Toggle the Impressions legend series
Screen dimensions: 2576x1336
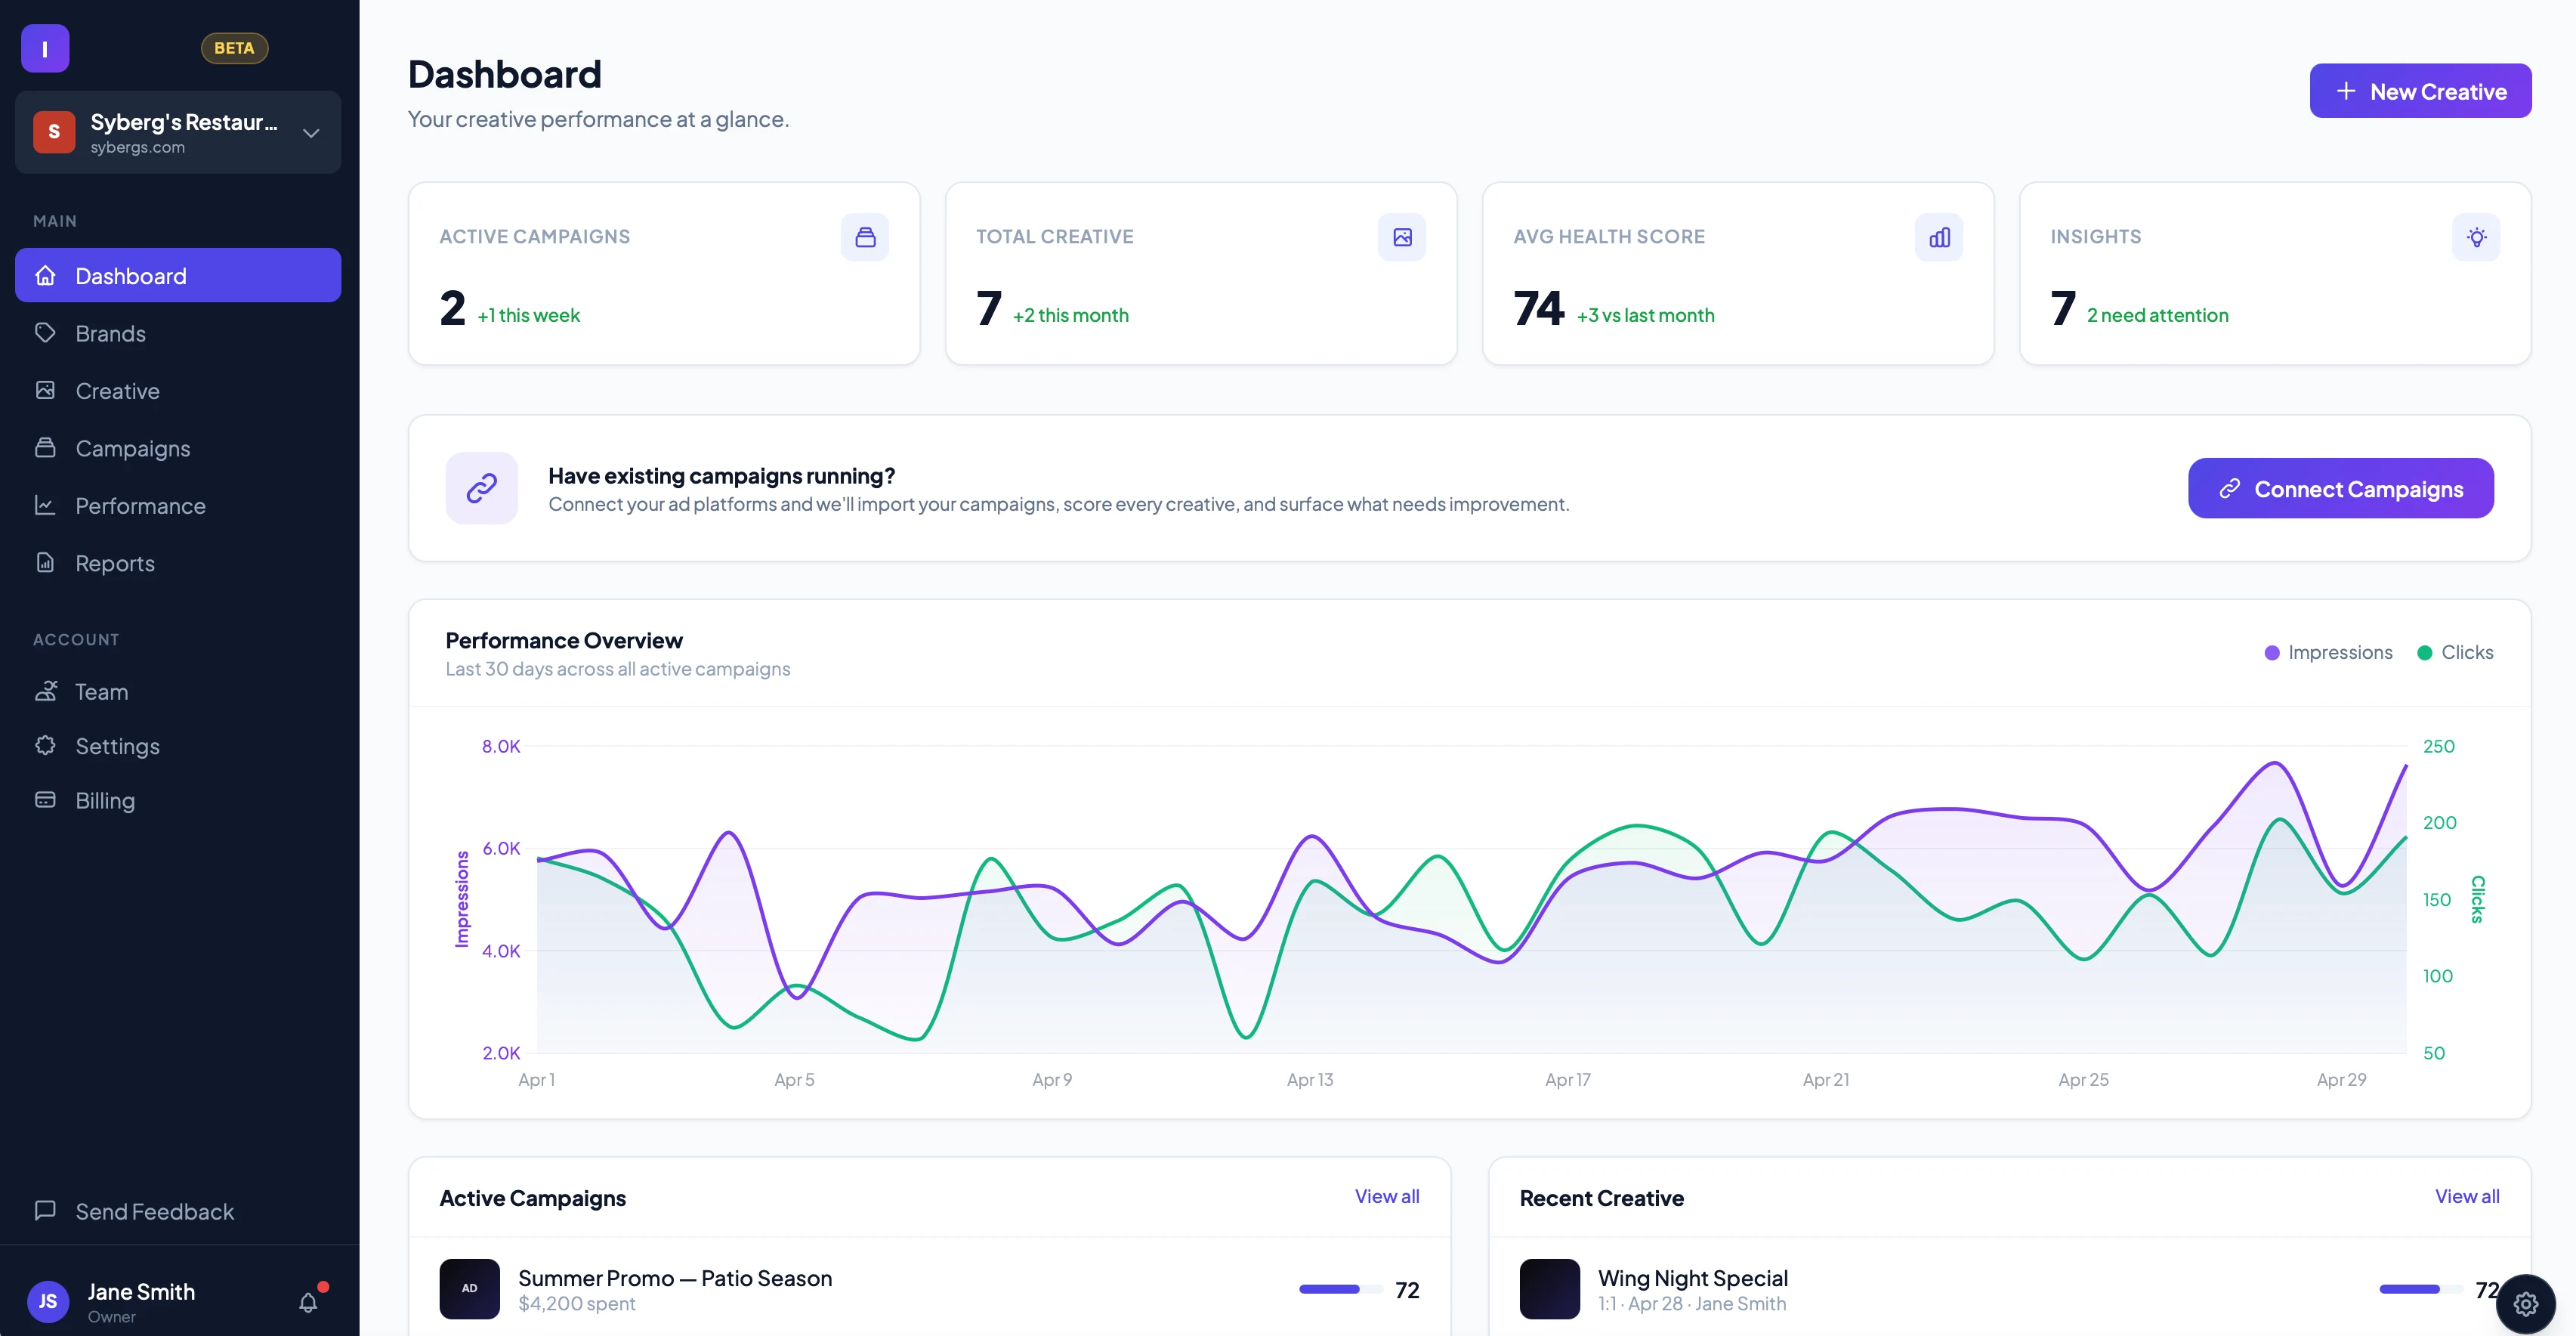(x=2328, y=652)
